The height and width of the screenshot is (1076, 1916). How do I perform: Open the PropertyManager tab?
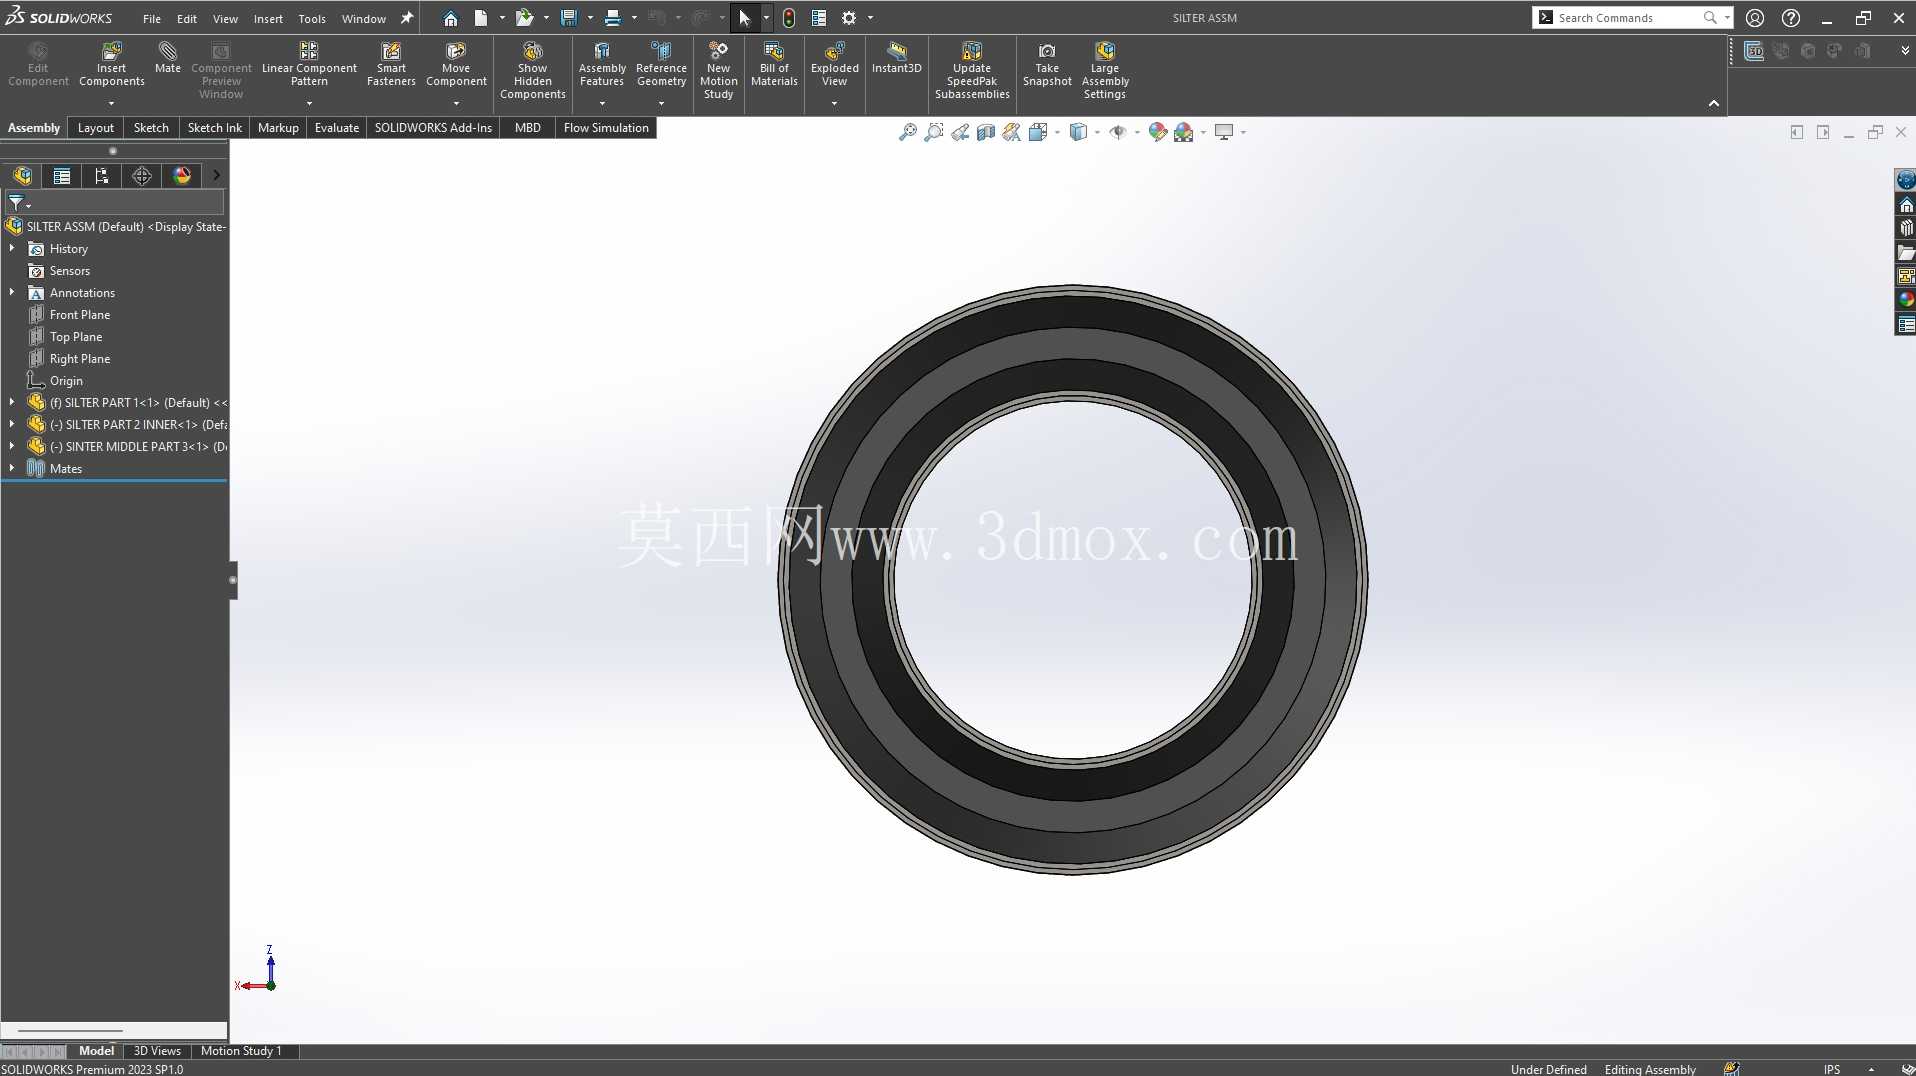(x=62, y=176)
